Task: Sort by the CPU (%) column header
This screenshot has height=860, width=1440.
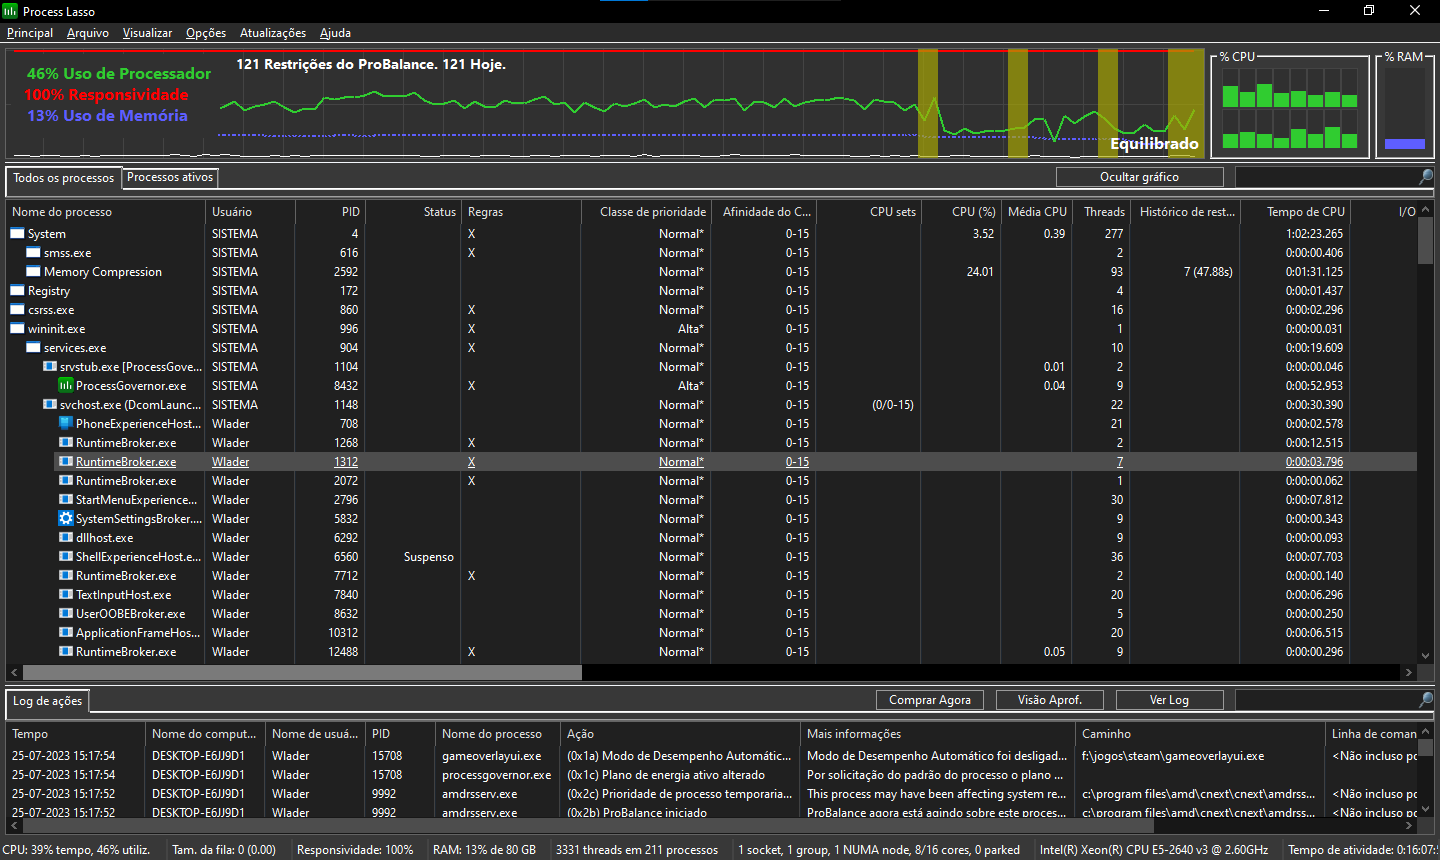Action: click(960, 212)
